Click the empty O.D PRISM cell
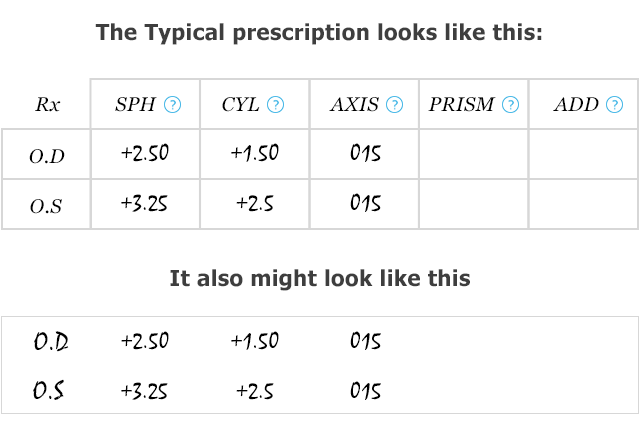This screenshot has width=640, height=437. tap(474, 154)
